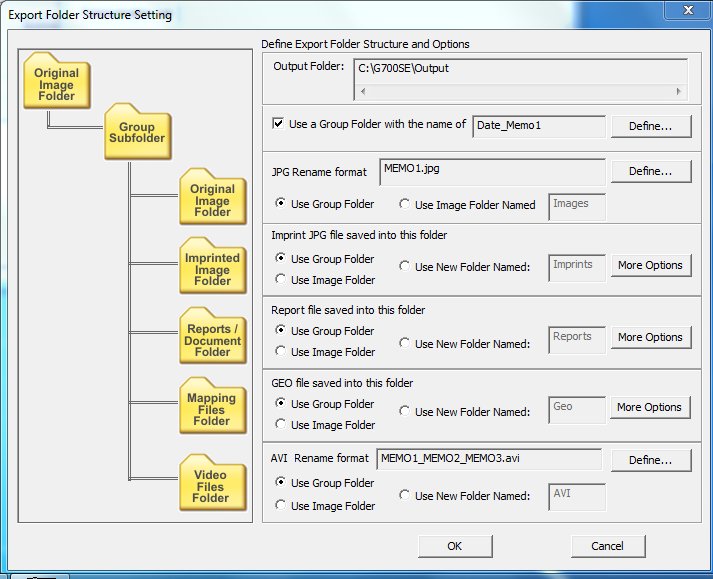Click the Reports folder name field
Screen dimensions: 713x579
[x=577, y=340]
